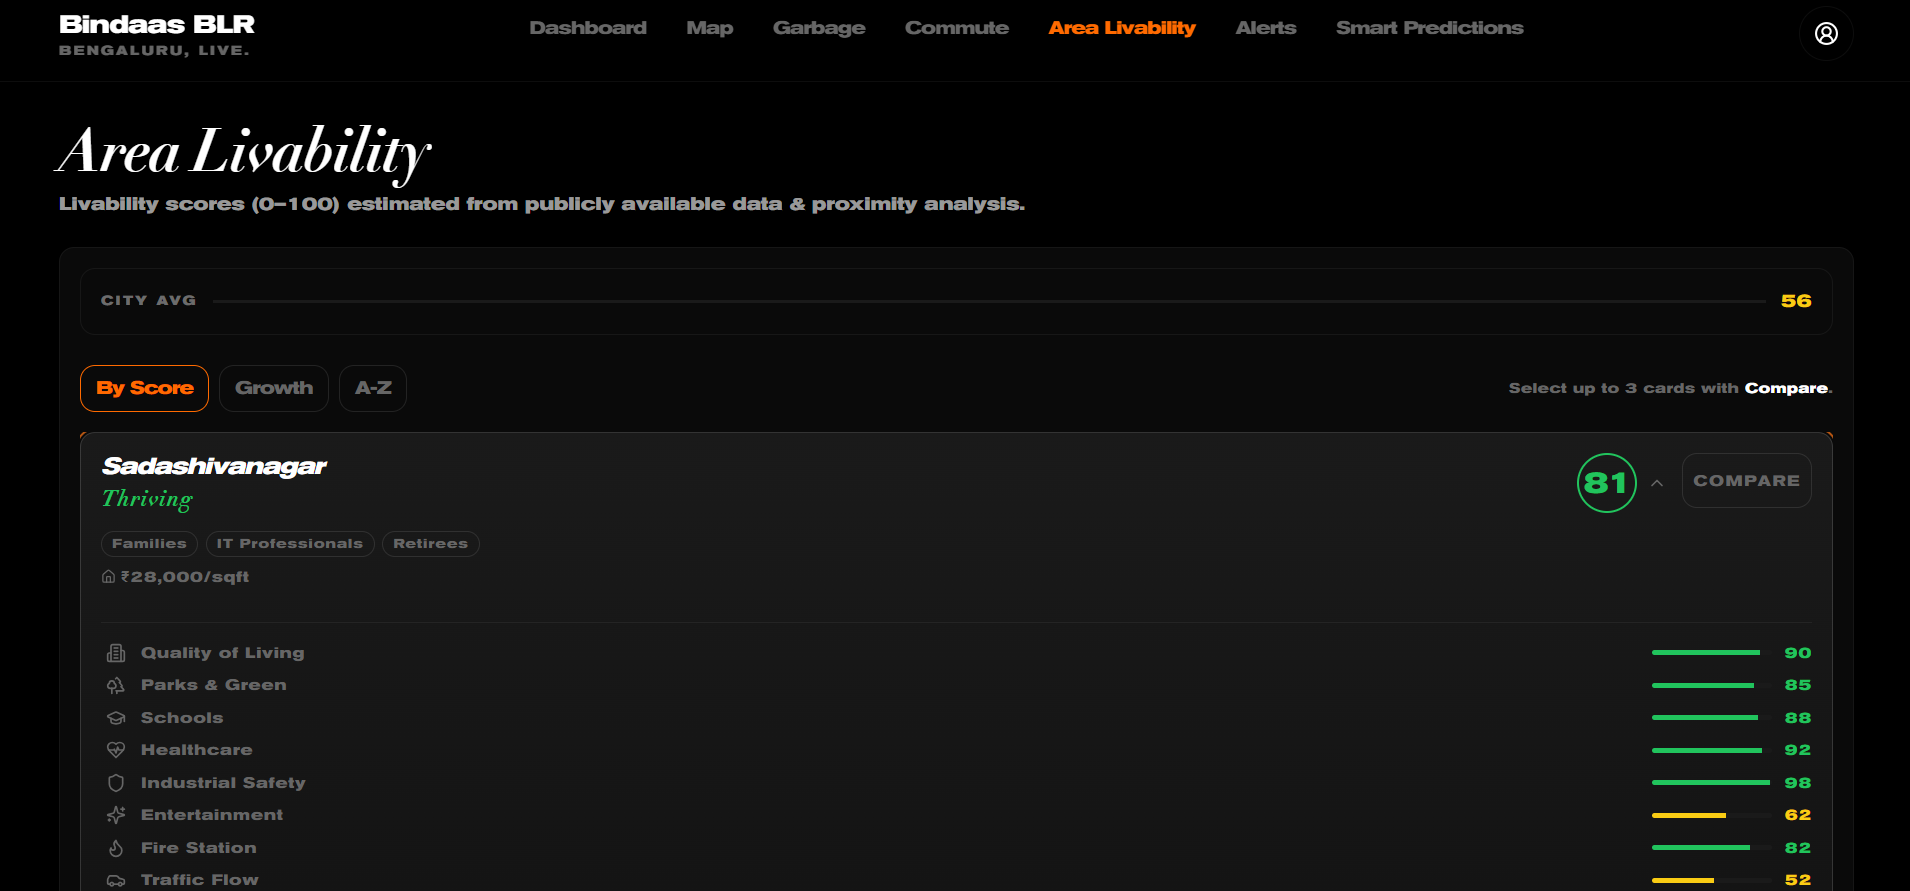Select the Area Livability nav item

click(1122, 28)
